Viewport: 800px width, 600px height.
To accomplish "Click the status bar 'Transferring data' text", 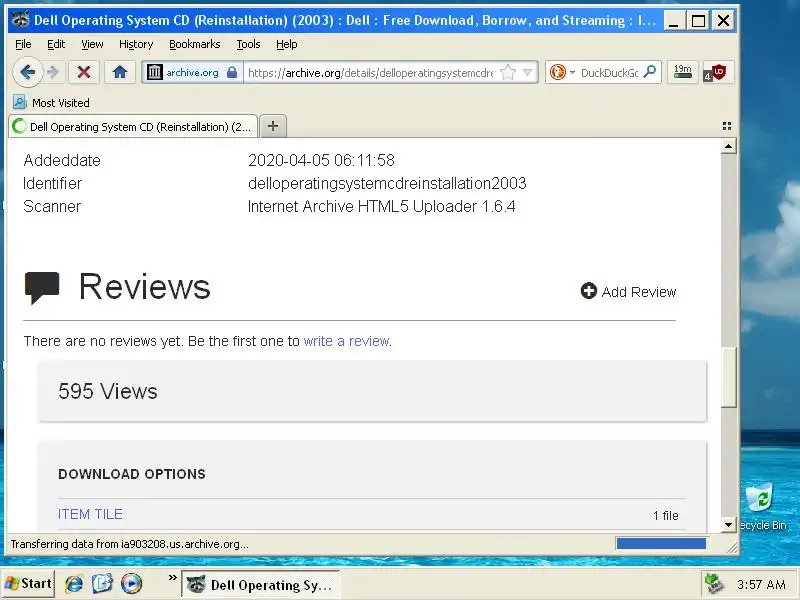I will point(130,544).
